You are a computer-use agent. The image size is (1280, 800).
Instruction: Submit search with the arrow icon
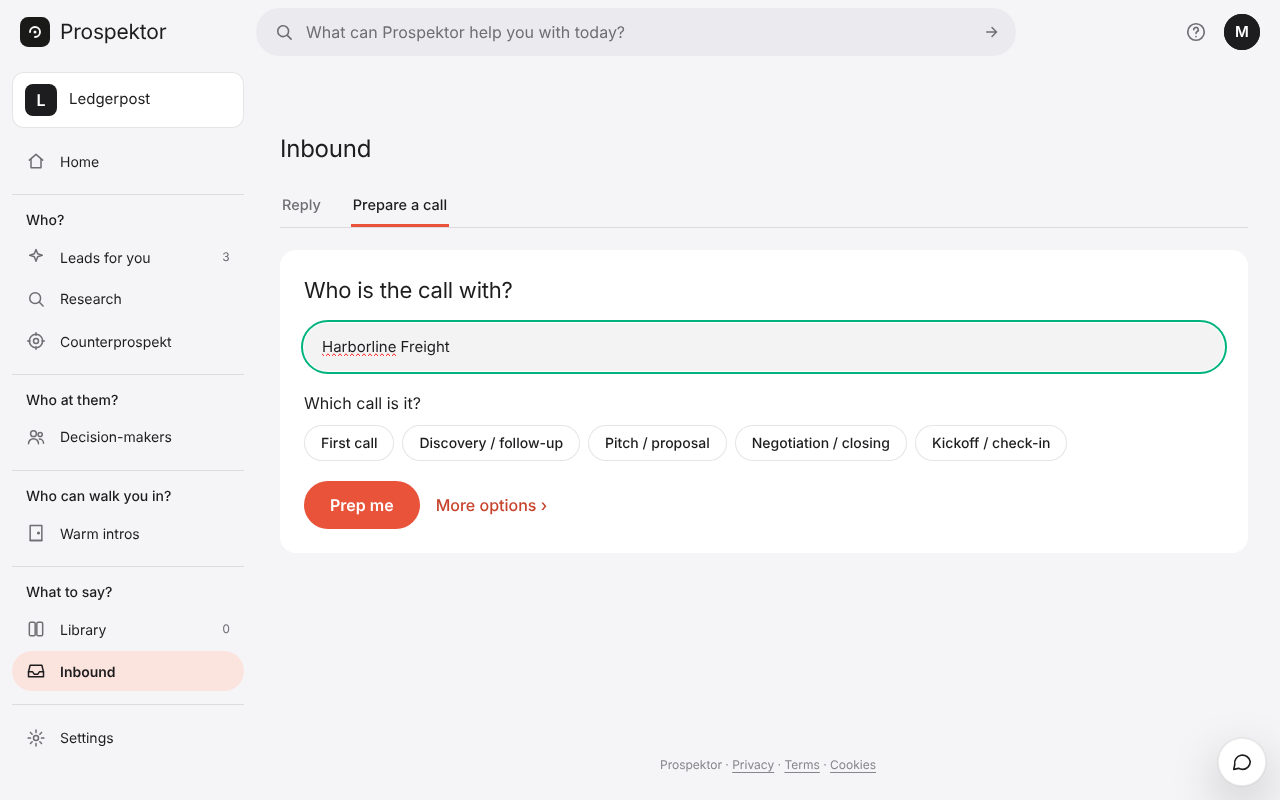[991, 32]
